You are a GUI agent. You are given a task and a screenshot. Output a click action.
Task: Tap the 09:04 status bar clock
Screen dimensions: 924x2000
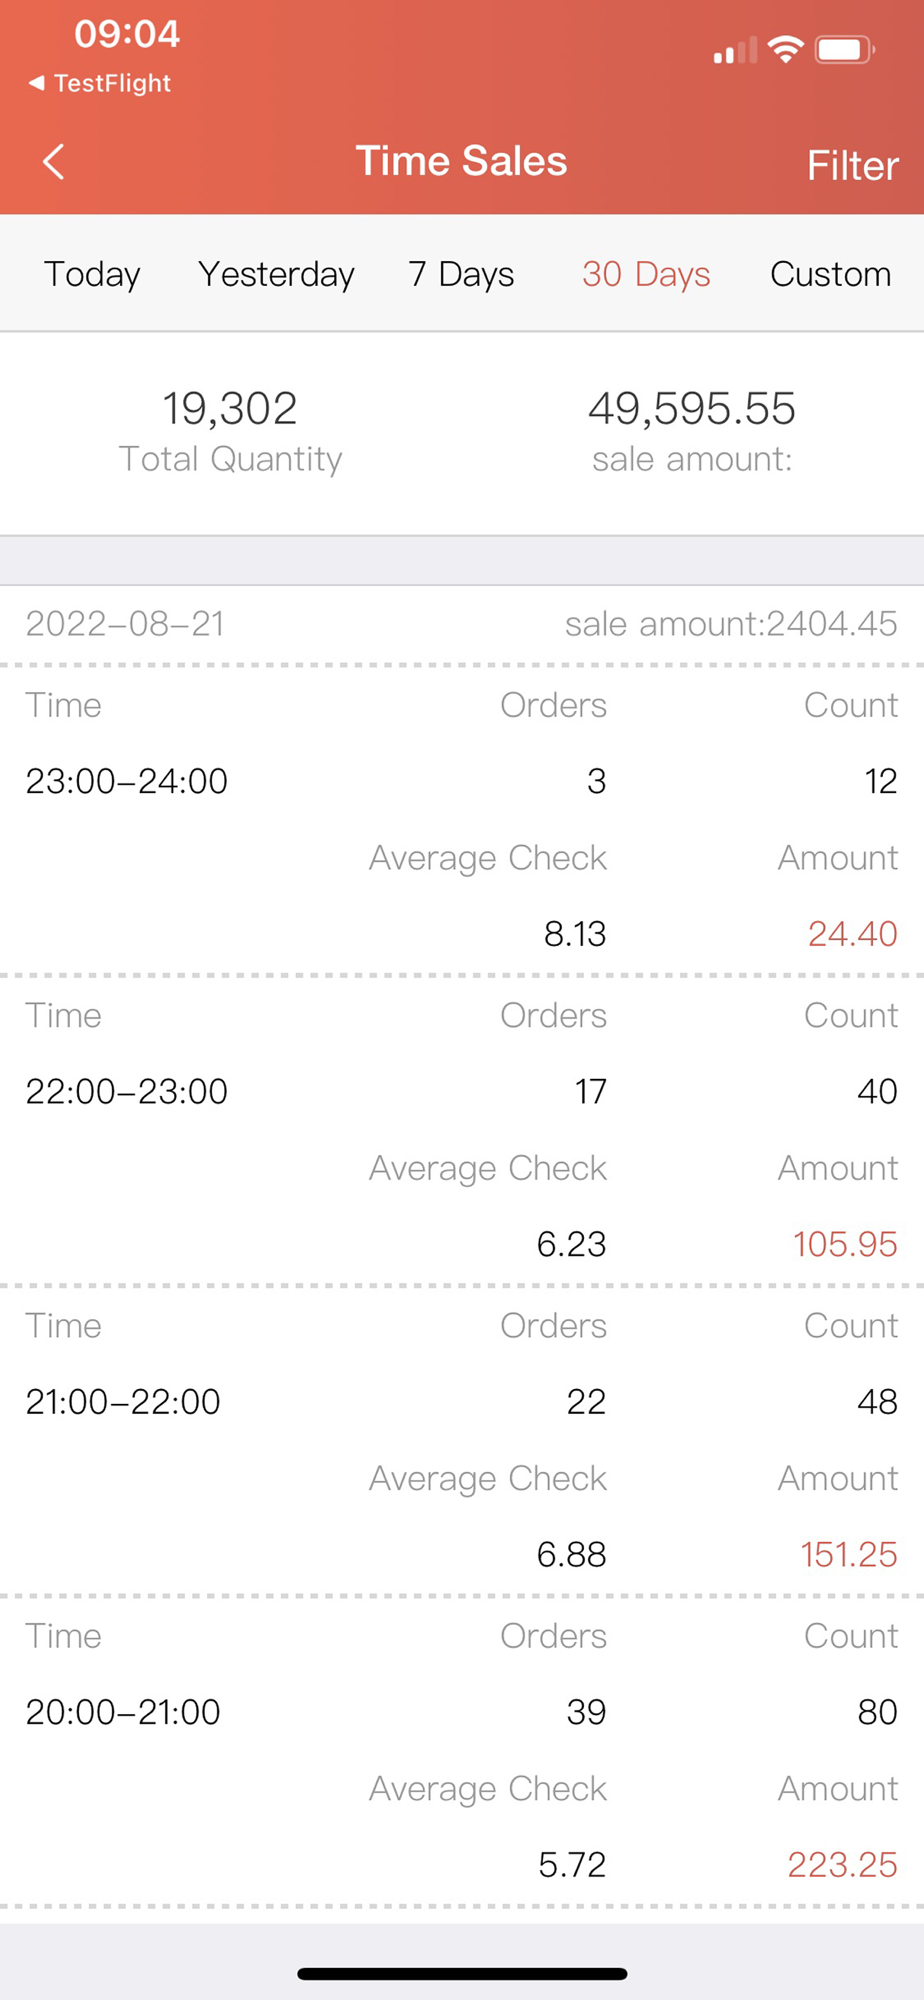click(x=127, y=34)
